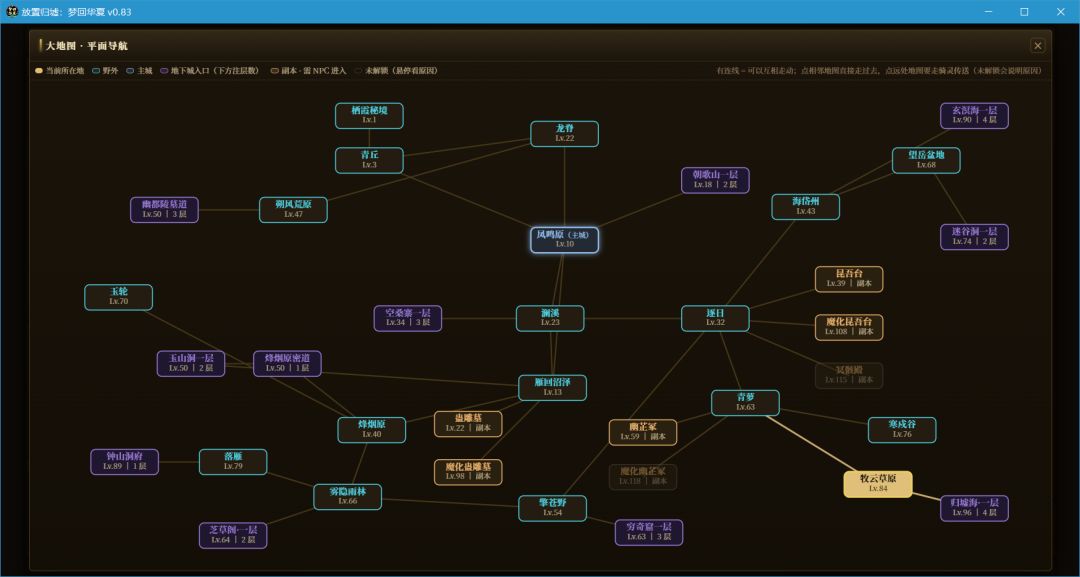Travel to 雁回沼泽 Lv.13
Screen dimensions: 1080x577
click(552, 388)
